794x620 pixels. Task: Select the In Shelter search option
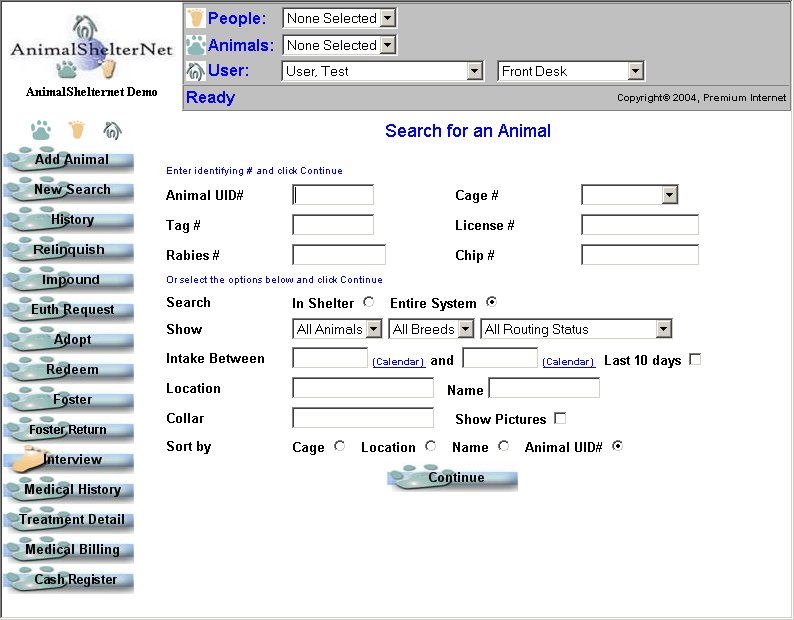pyautogui.click(x=369, y=302)
